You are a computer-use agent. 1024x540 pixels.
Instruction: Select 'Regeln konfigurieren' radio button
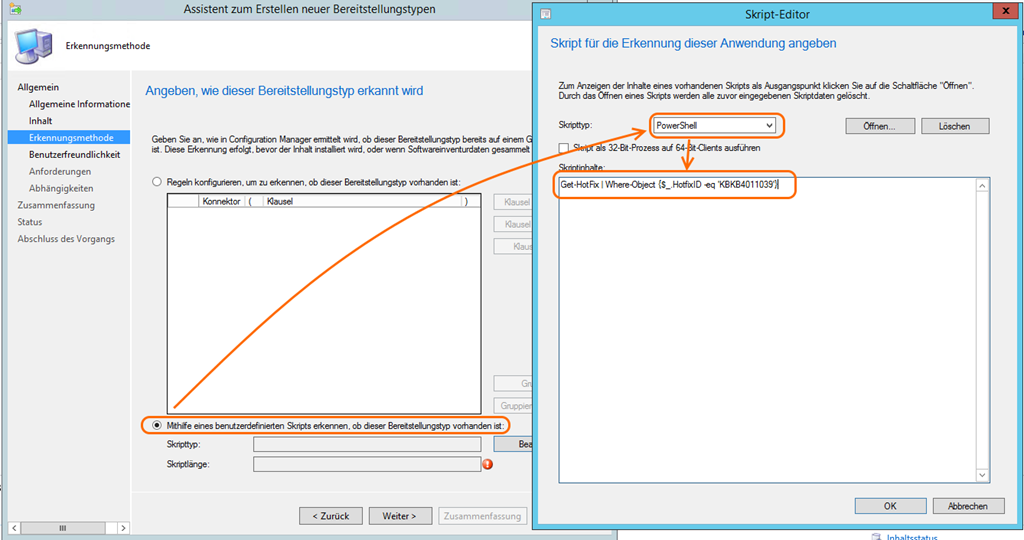click(x=156, y=182)
